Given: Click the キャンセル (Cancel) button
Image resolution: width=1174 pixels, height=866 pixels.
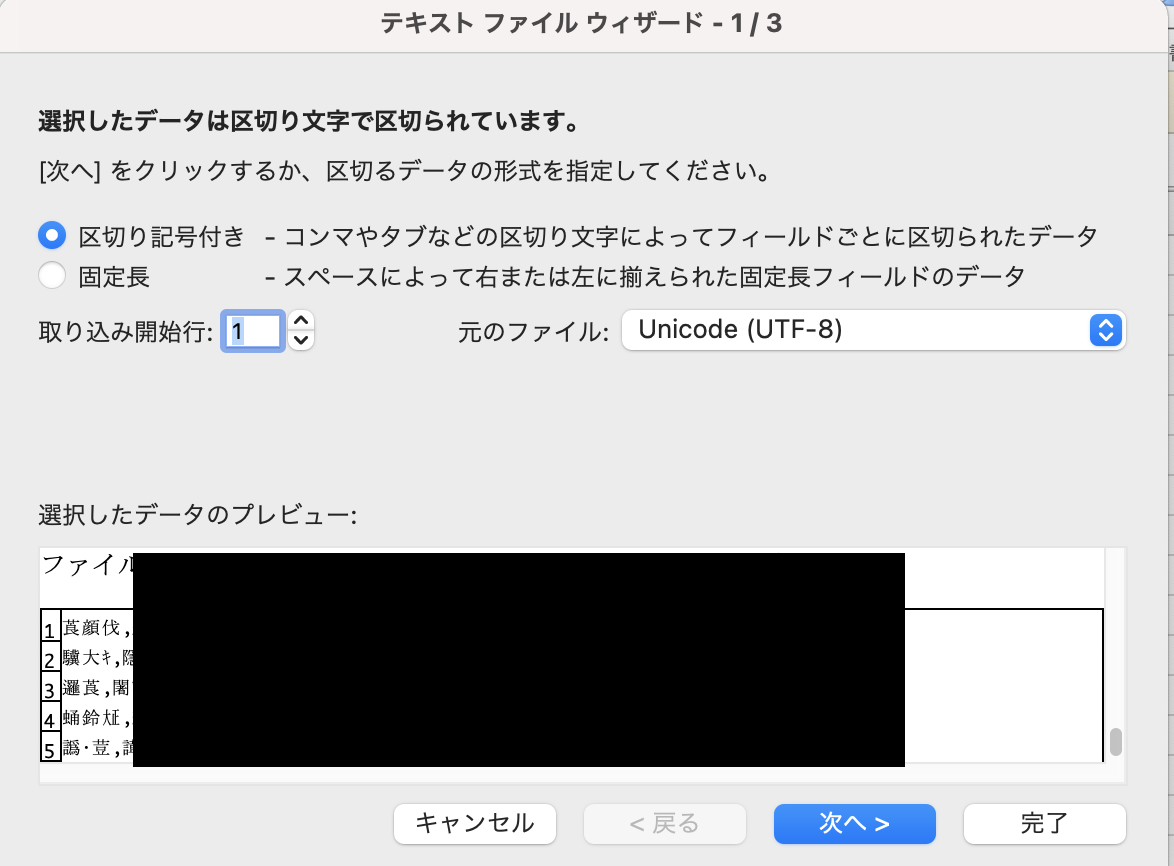Looking at the screenshot, I should click(474, 823).
